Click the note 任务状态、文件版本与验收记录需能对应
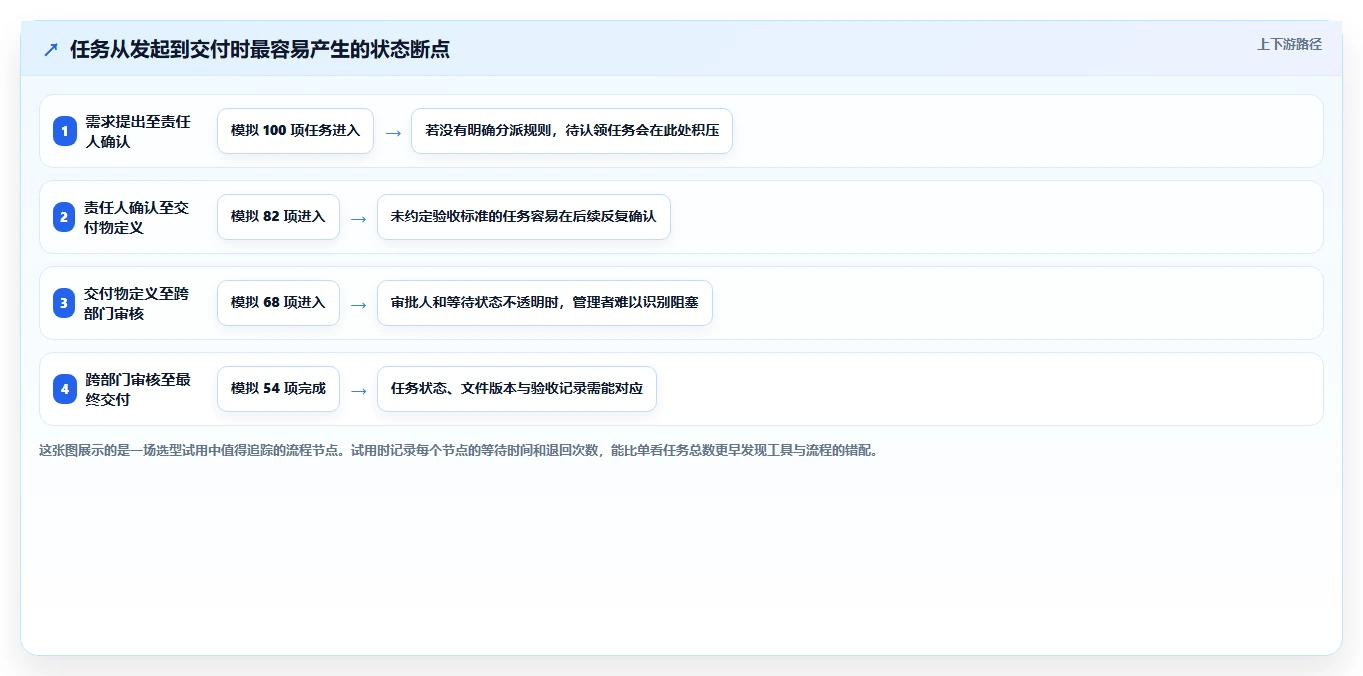The width and height of the screenshot is (1363, 676). pos(517,389)
